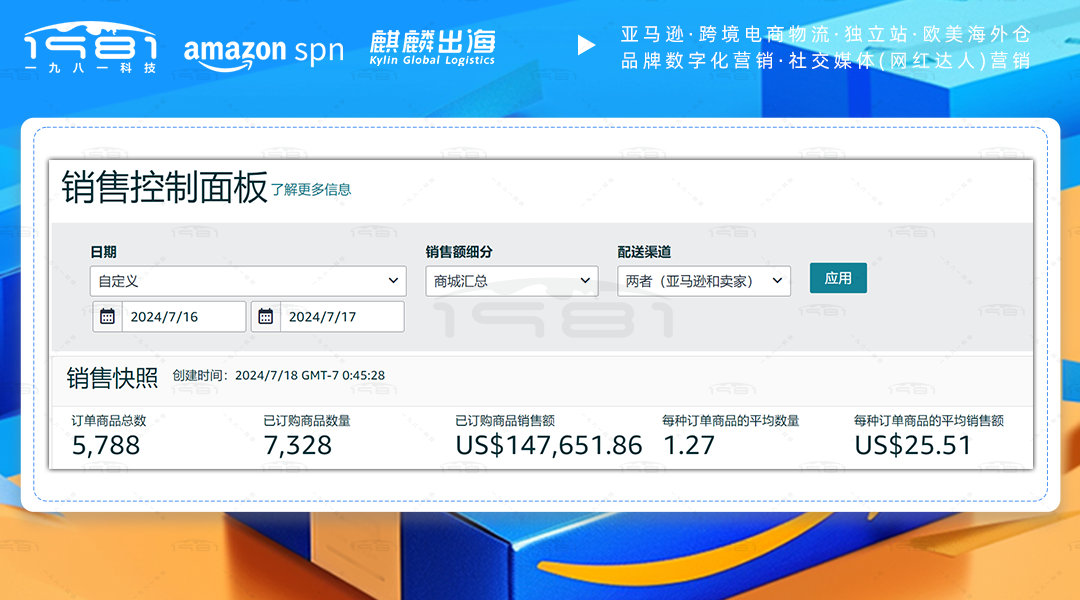1080x600 pixels.
Task: Expand the 配送渠道 dropdown showing 两者
Action: (x=704, y=281)
